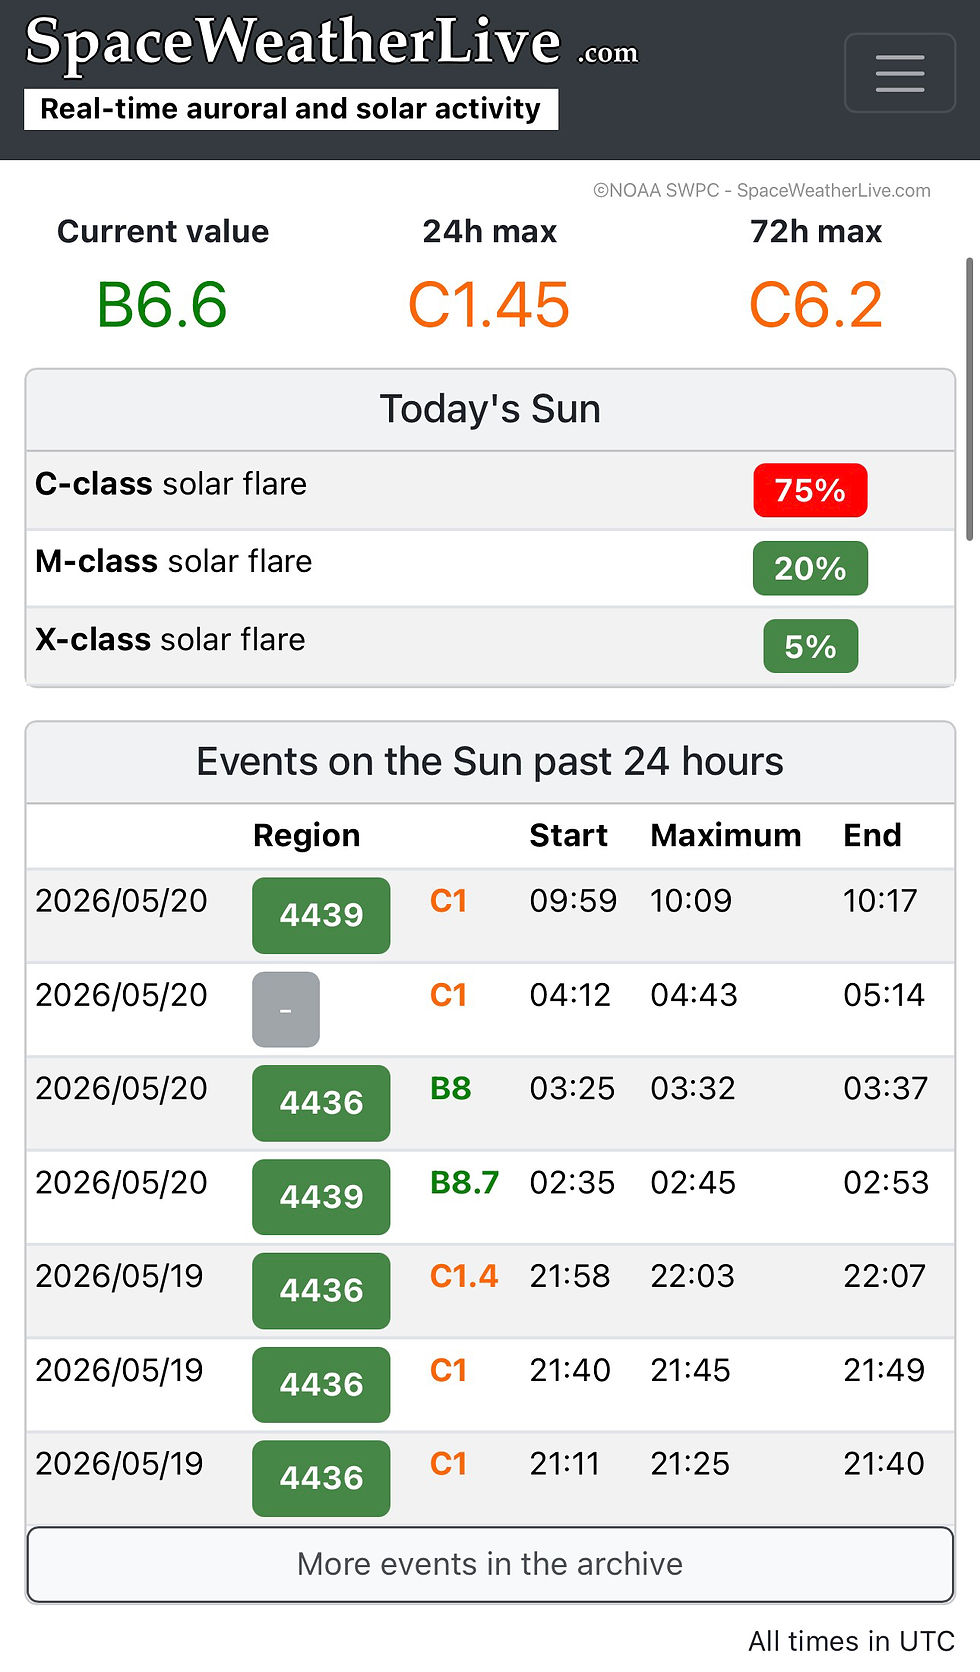The height and width of the screenshot is (1672, 980).
Task: Open region 4436 for the B8 flare
Action: 321,1103
